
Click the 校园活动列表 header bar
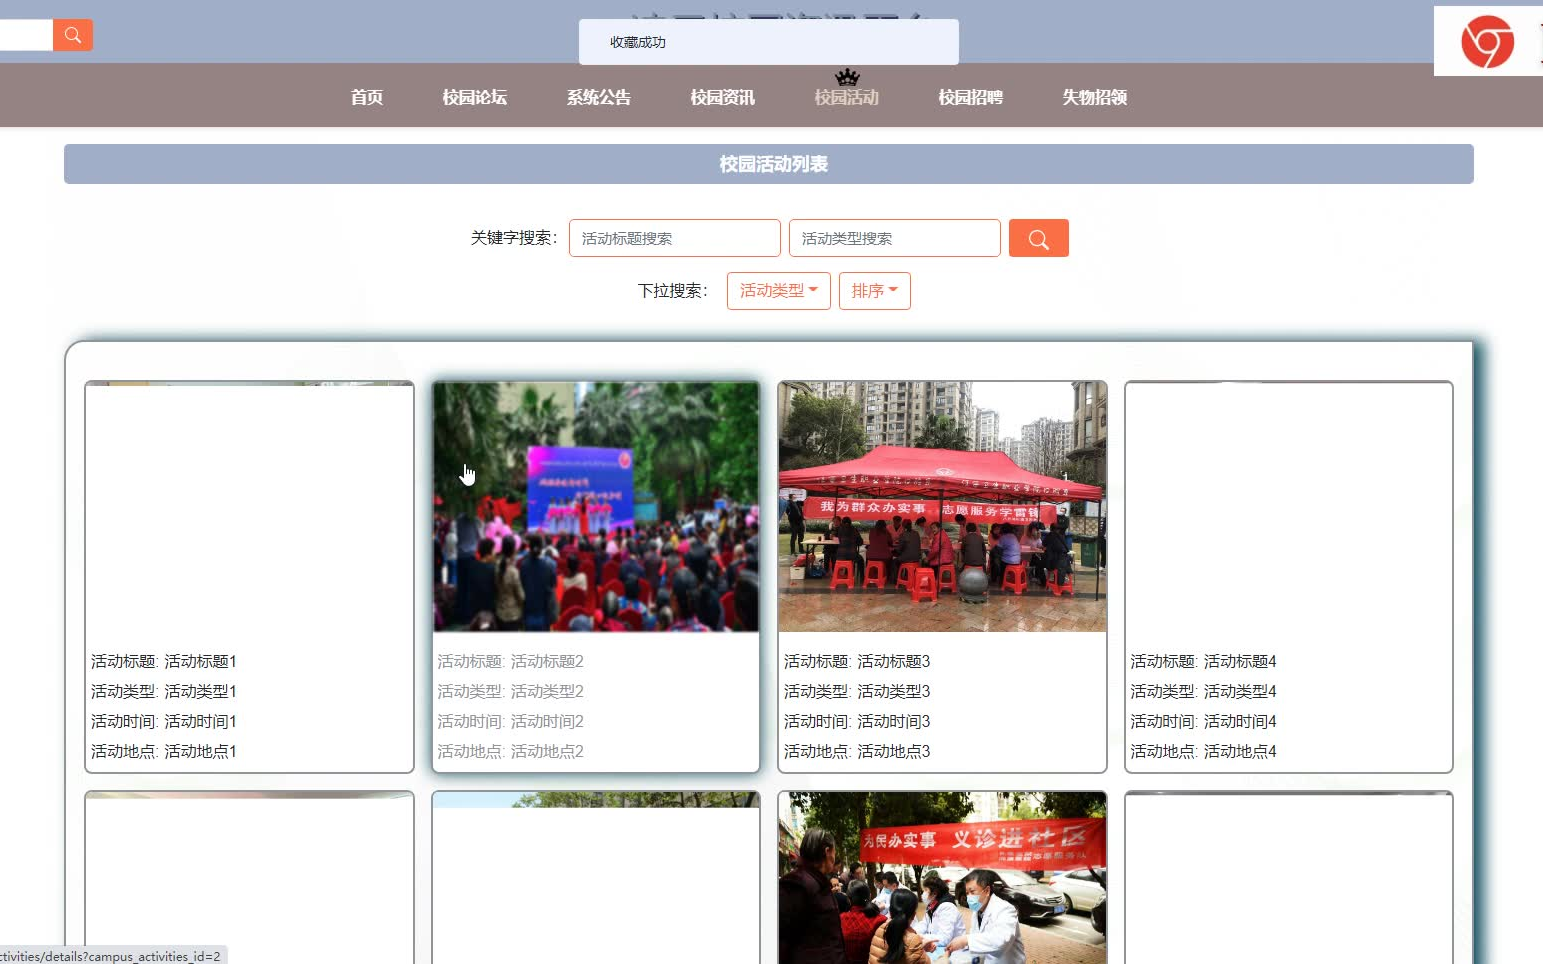click(x=769, y=164)
